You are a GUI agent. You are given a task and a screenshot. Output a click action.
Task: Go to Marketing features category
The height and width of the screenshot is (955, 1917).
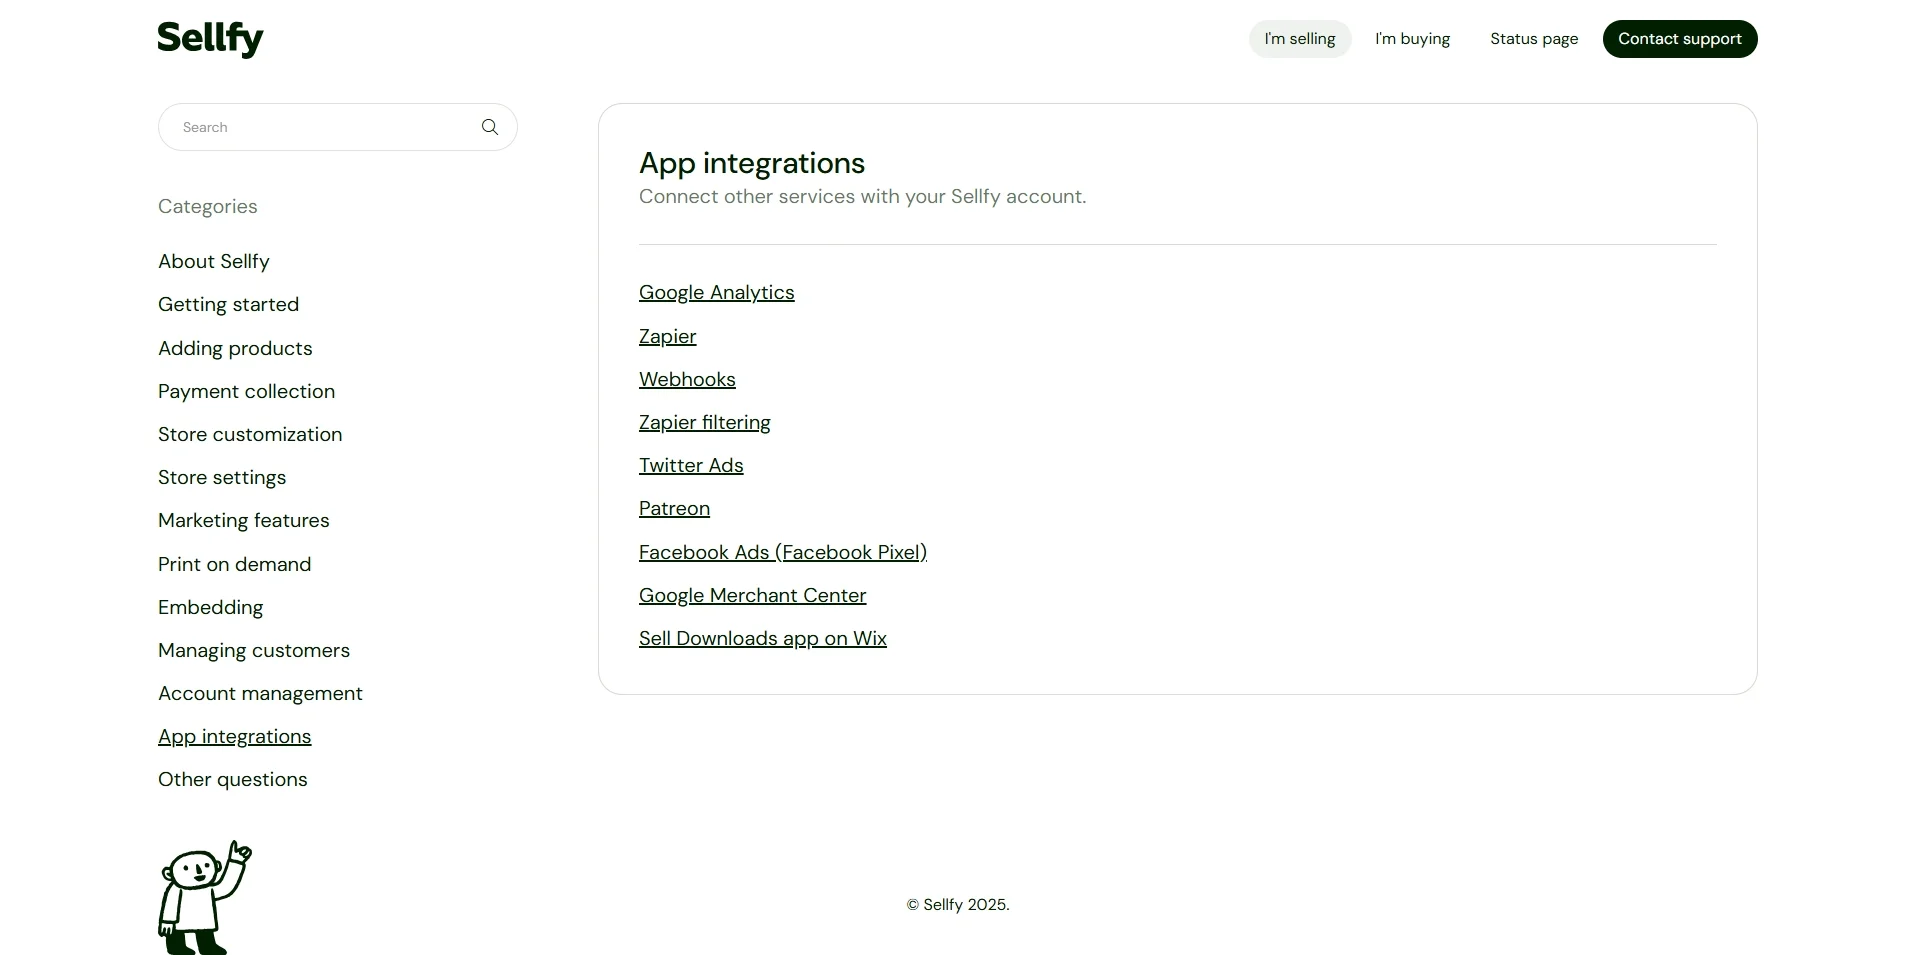pos(243,520)
